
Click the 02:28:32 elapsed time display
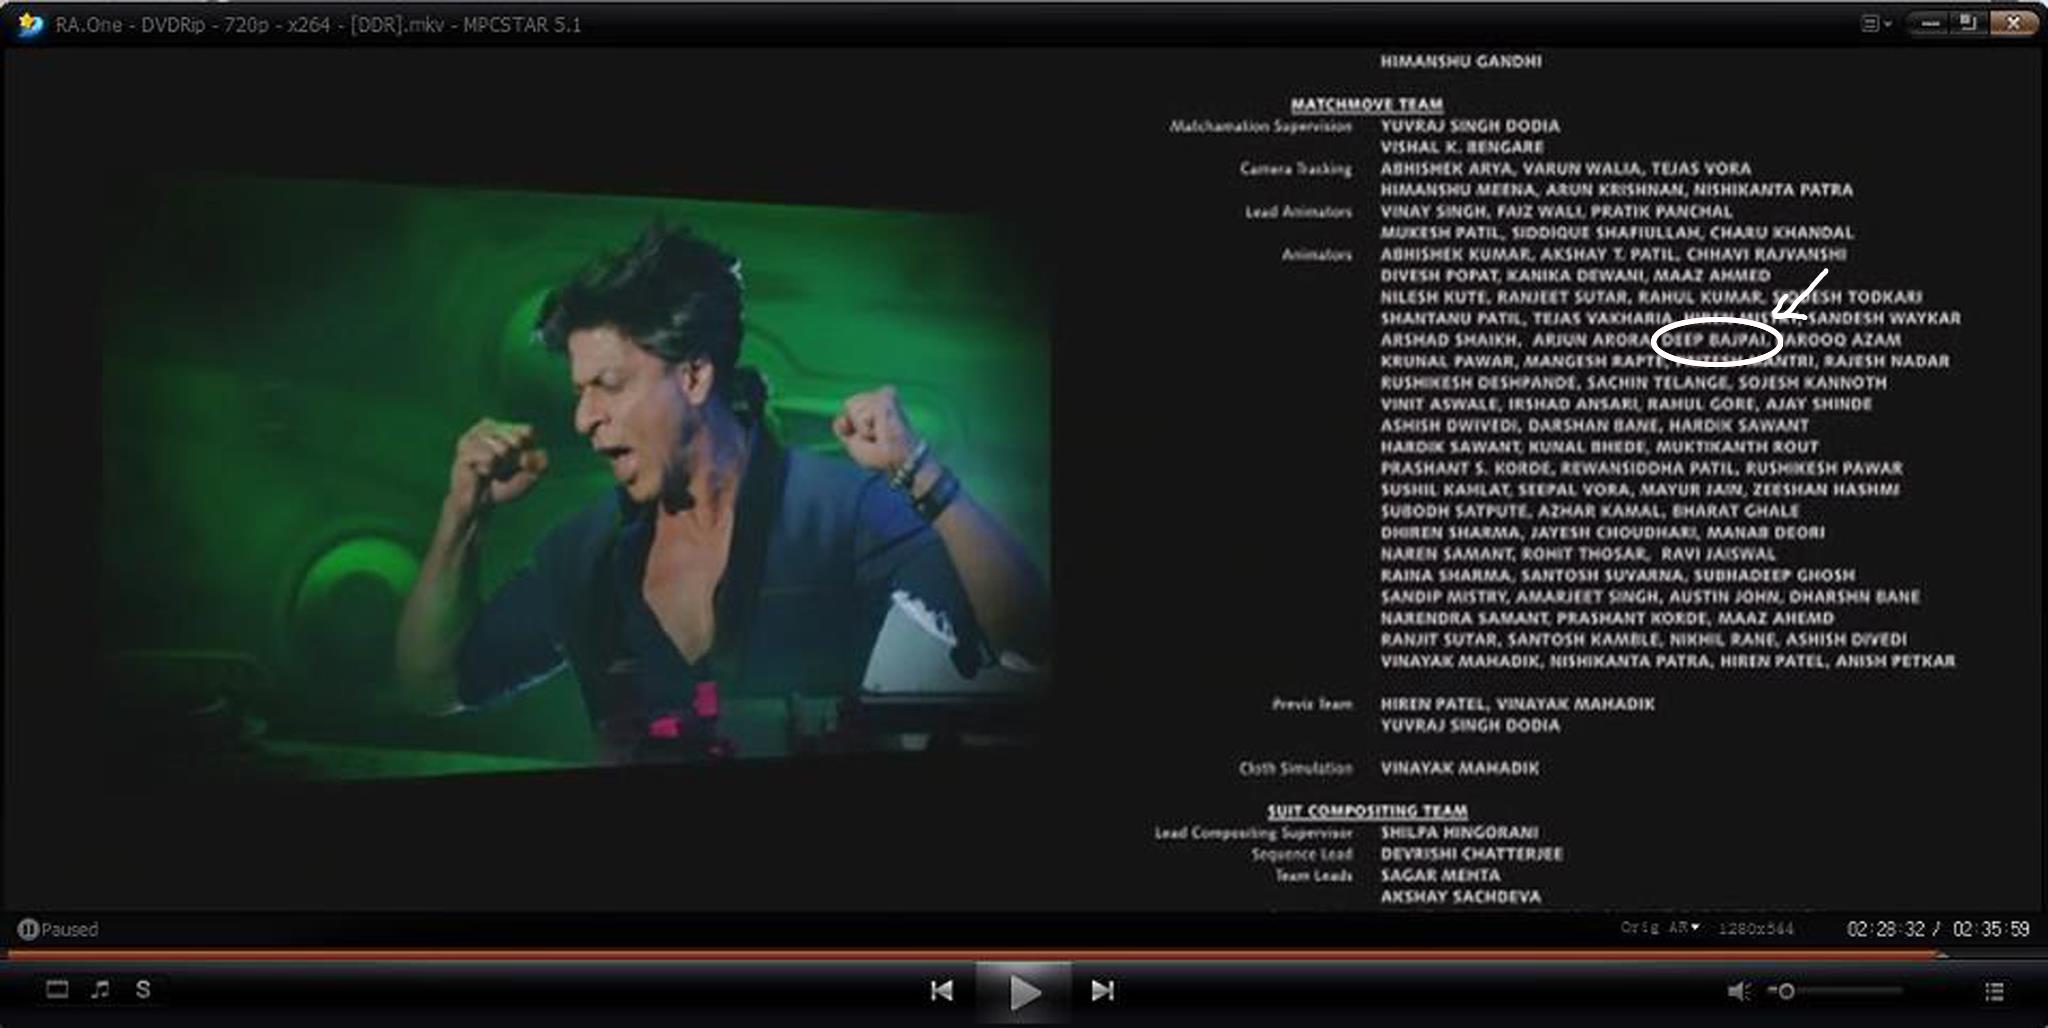[1885, 929]
